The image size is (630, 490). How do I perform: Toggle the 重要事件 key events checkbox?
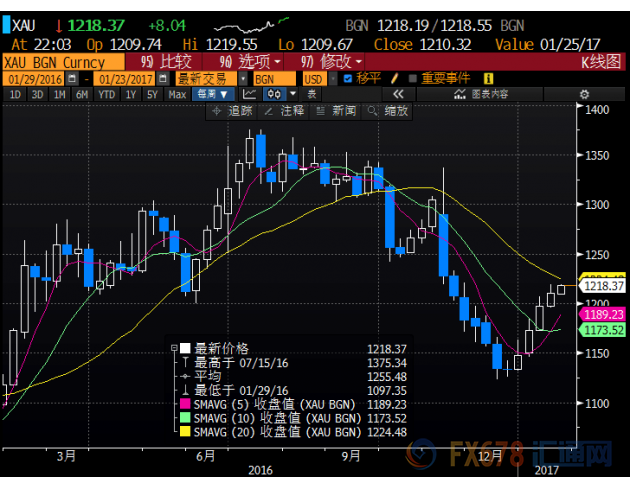click(411, 77)
